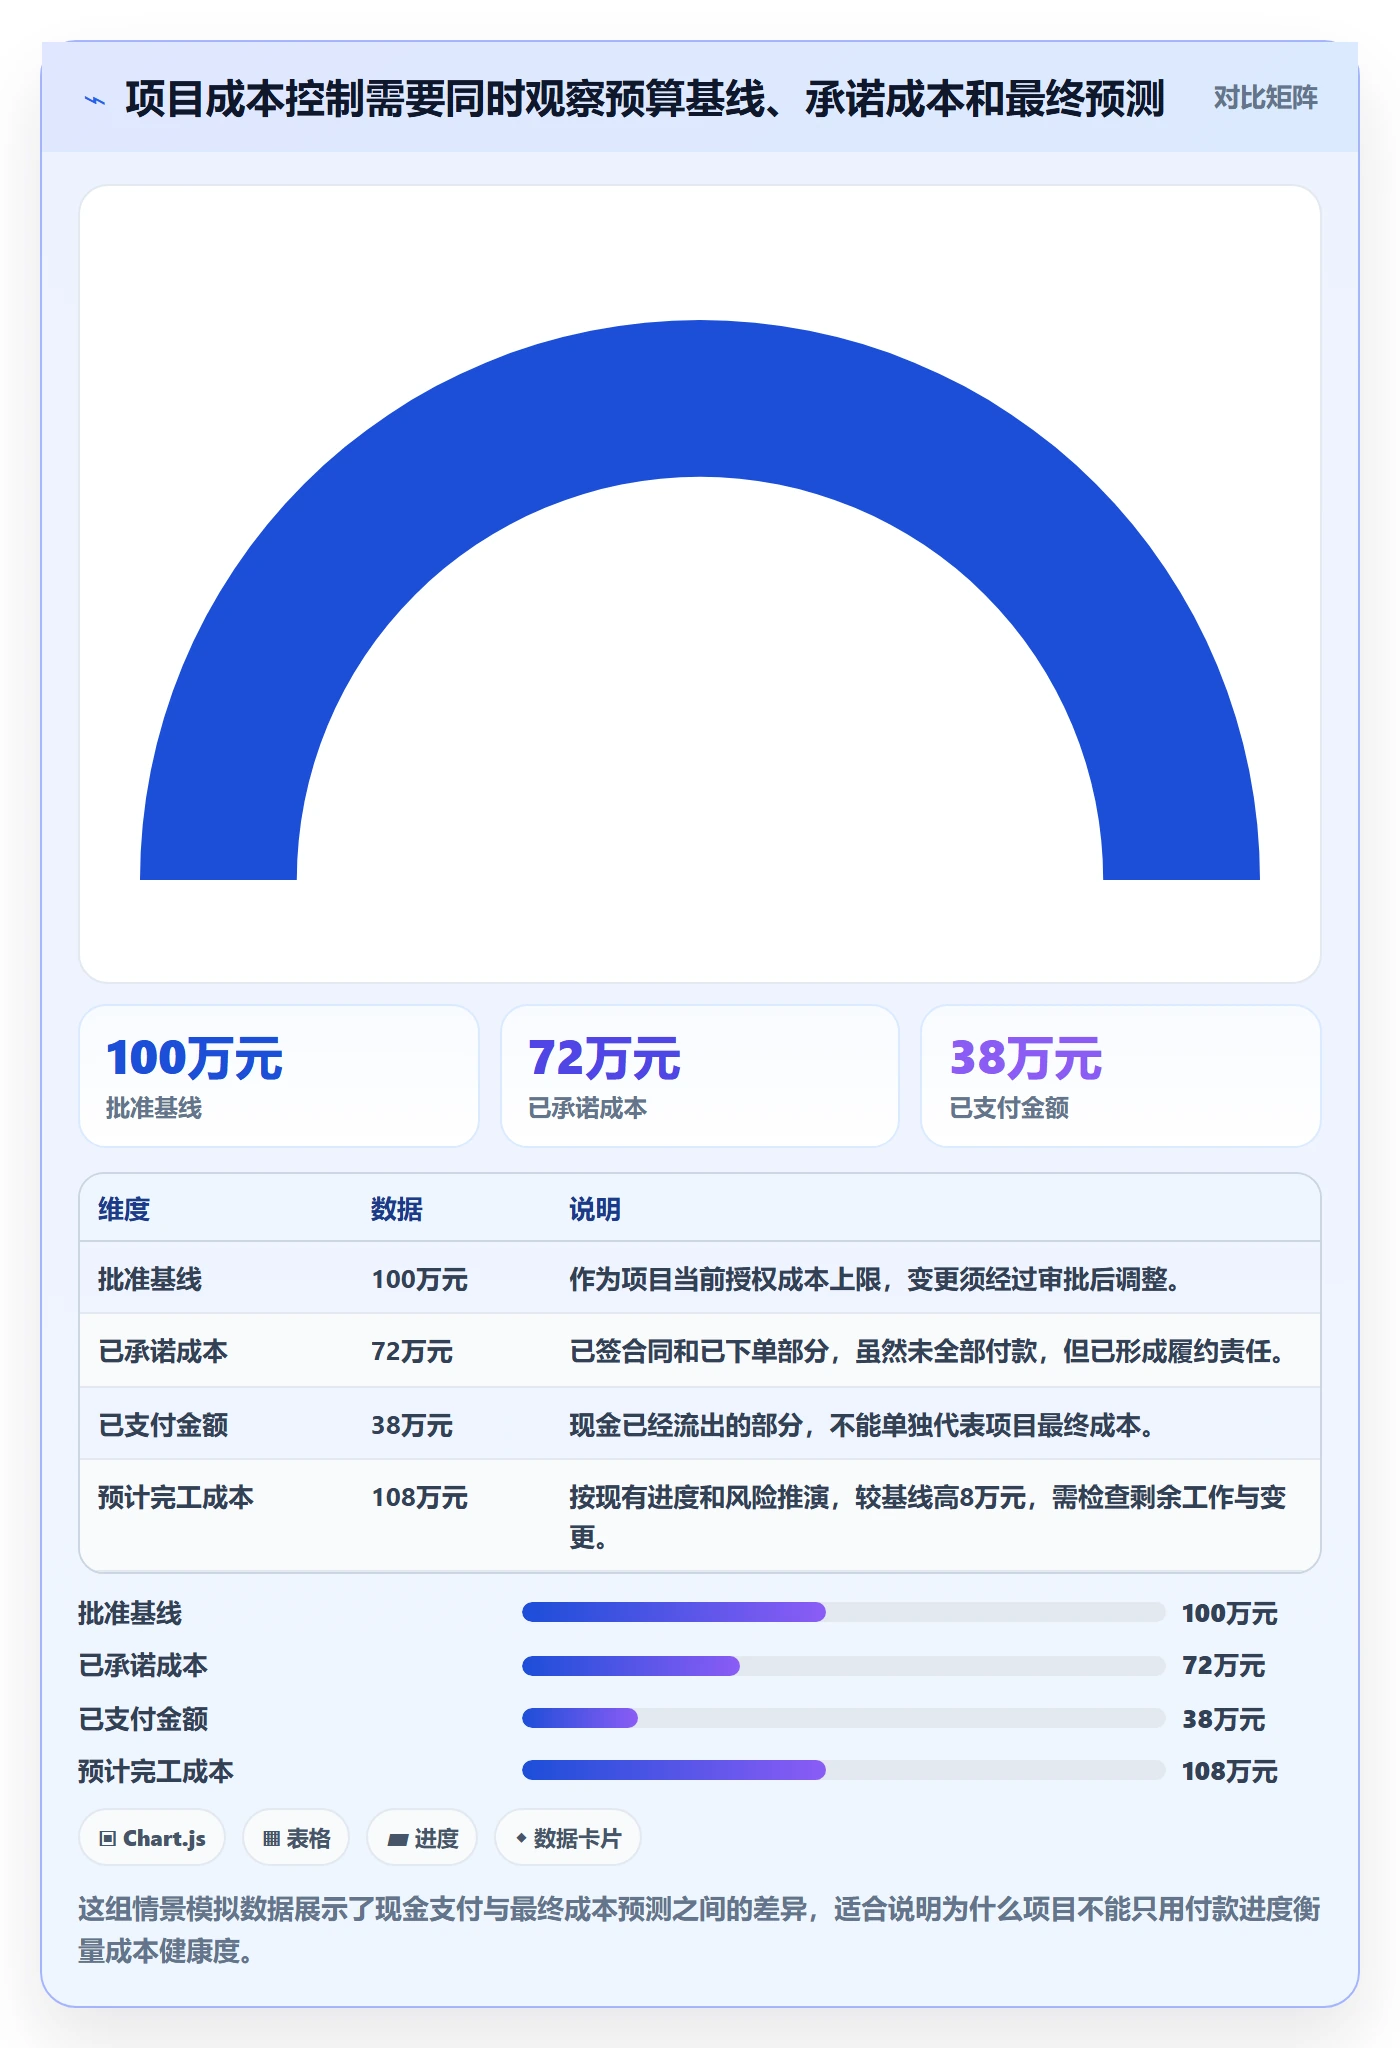Screen dimensions: 1400x2048
Task: Click description starting 已签合同和已下单部分
Action: [928, 1351]
